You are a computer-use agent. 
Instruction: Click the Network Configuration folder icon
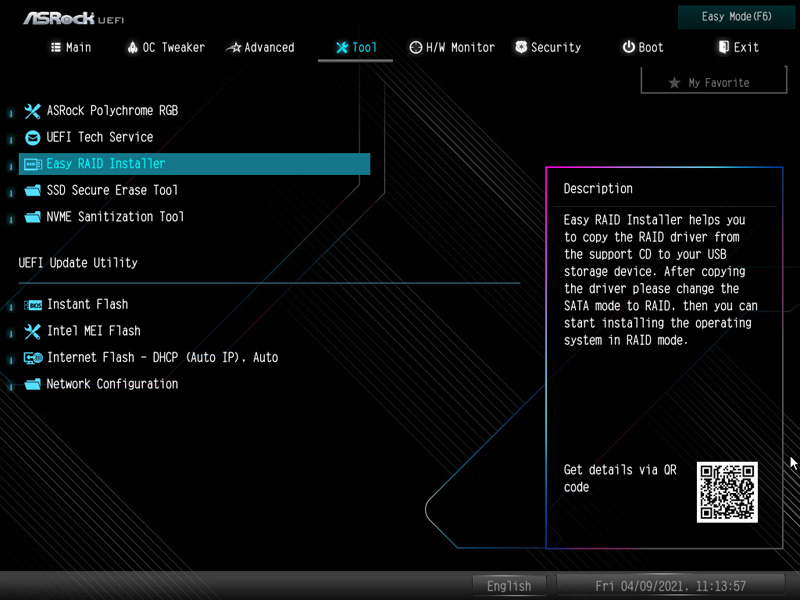[x=32, y=384]
